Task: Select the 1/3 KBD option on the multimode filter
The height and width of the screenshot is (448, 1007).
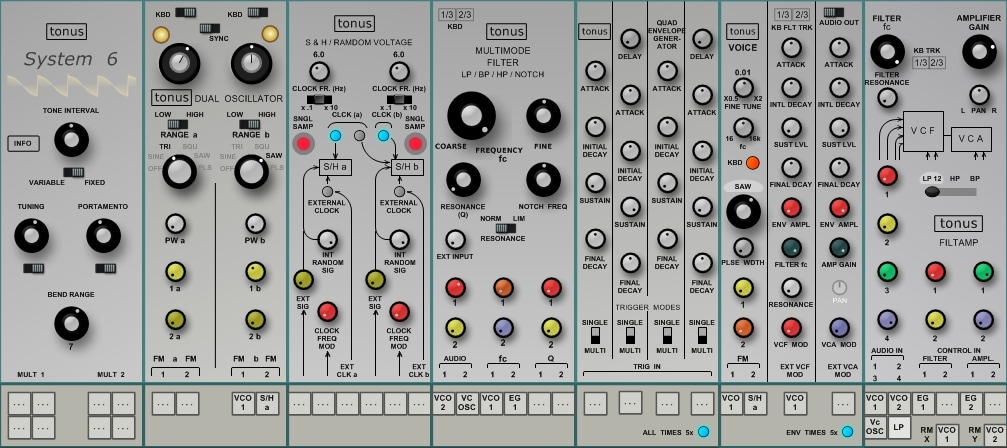Action: click(x=447, y=15)
